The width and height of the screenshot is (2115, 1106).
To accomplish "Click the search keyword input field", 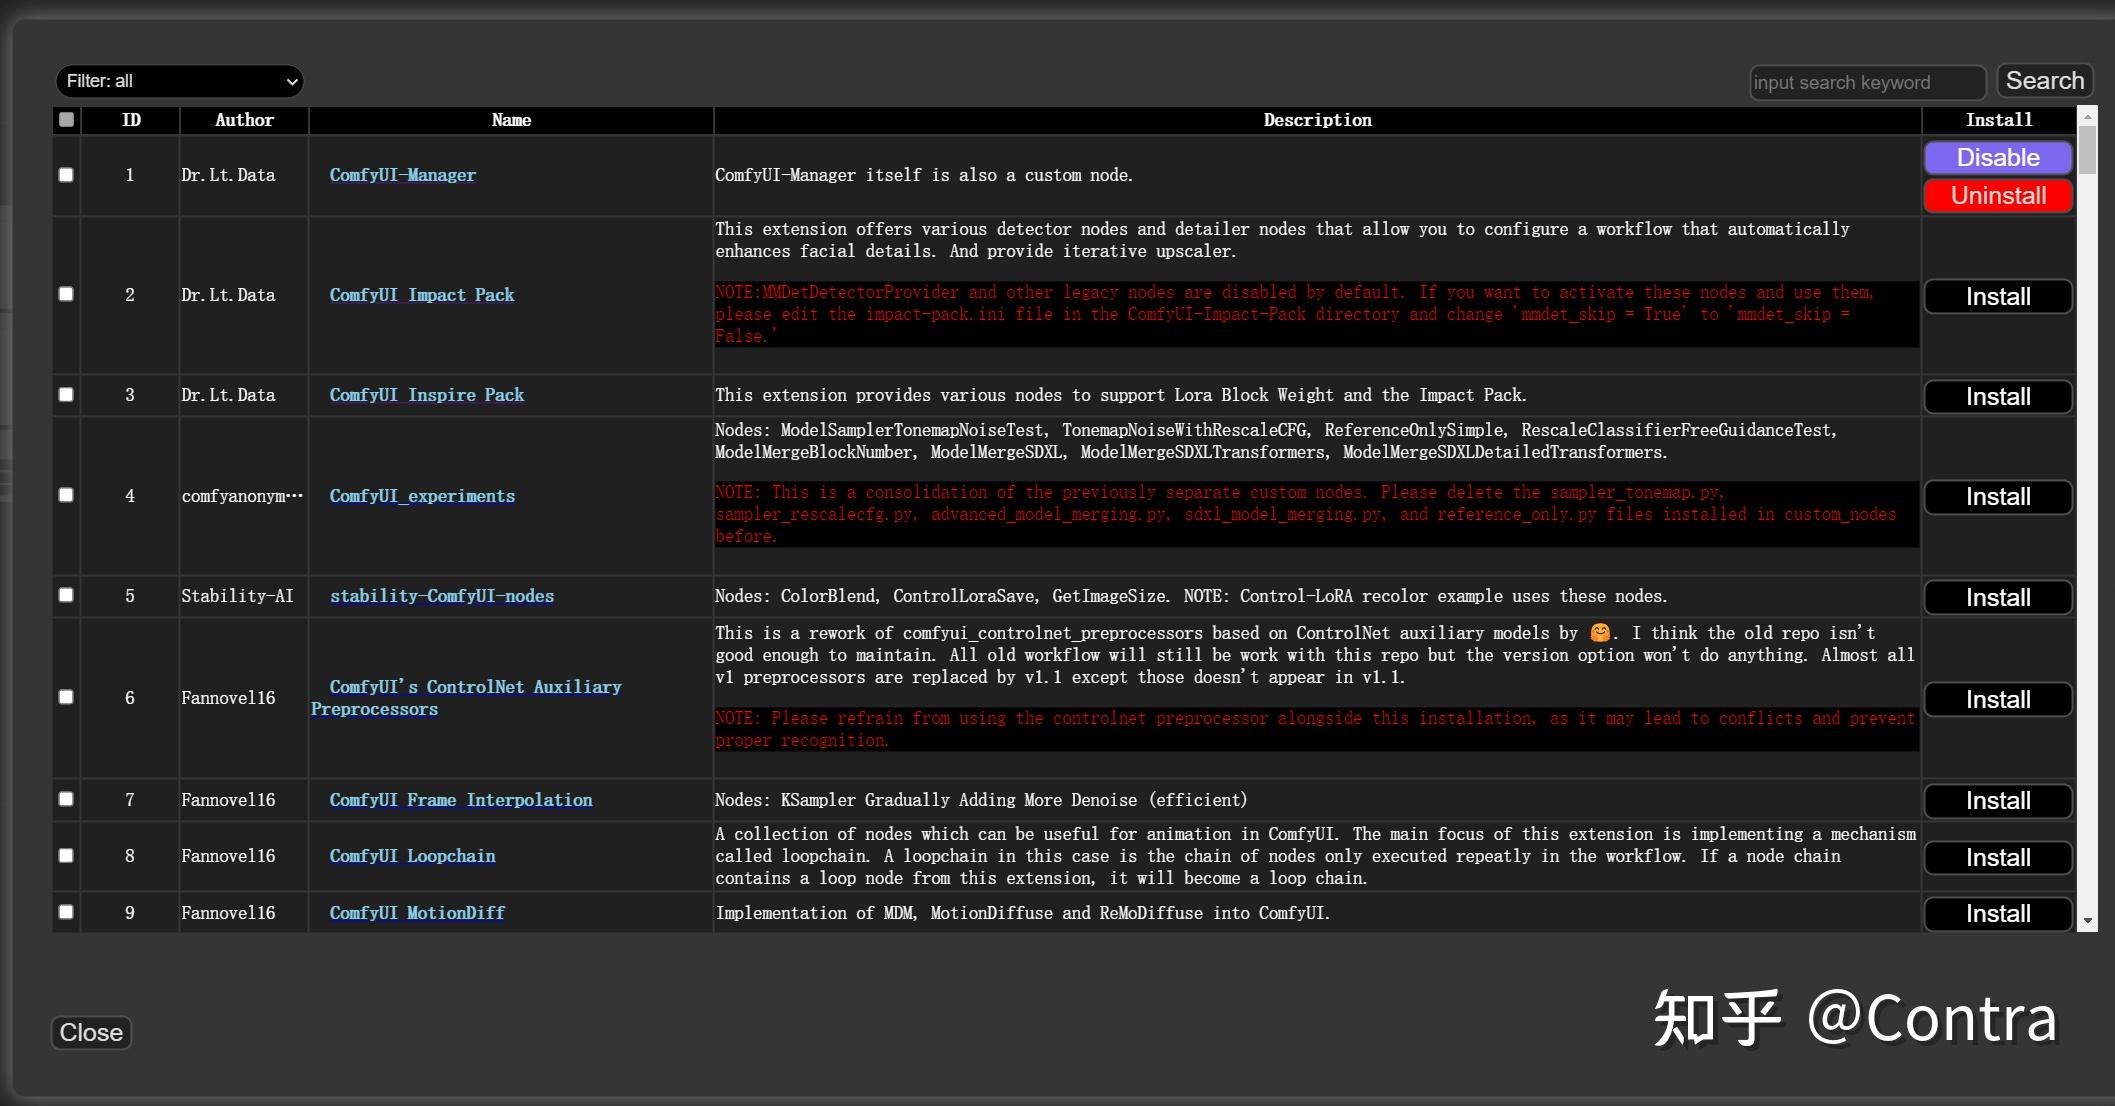I will 1866,82.
